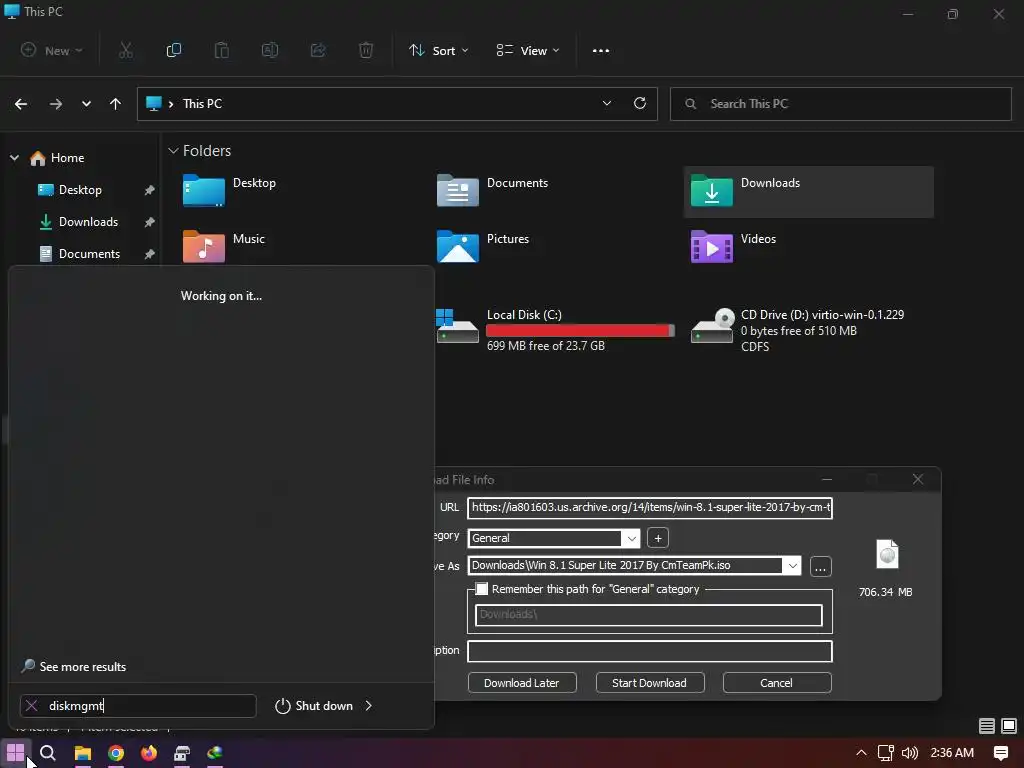Collapse the Home tree node

(x=14, y=158)
